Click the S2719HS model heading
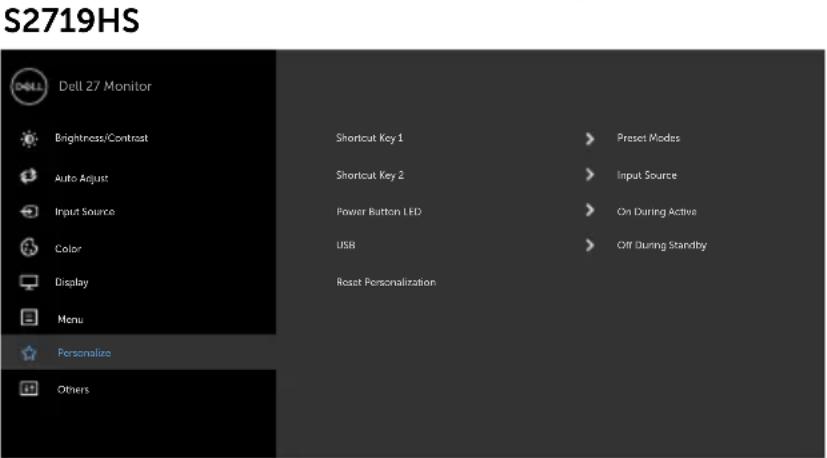This screenshot has height=458, width=827. coord(71,21)
